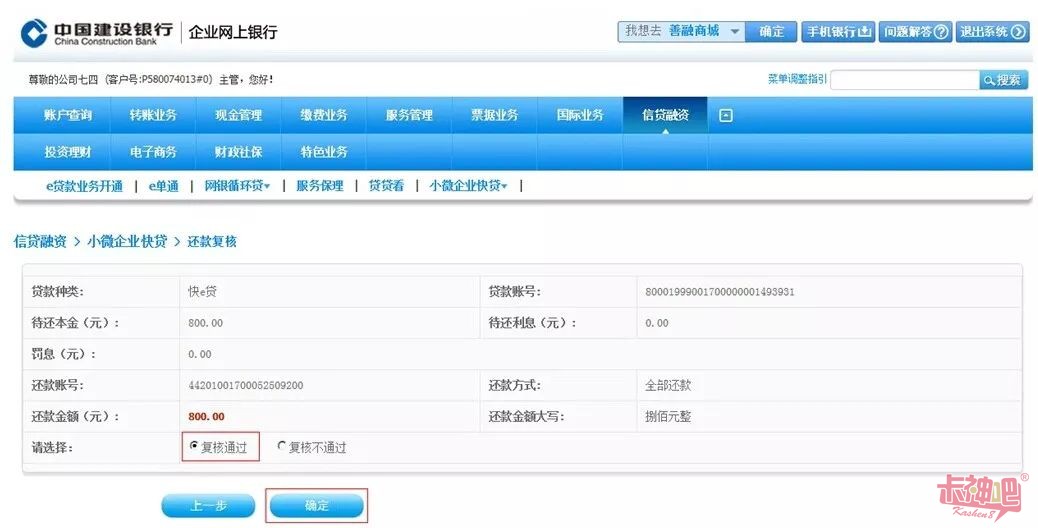The height and width of the screenshot is (528, 1038).
Task: Click the loan account number 80001999001700000001493931
Action: [x=720, y=292]
